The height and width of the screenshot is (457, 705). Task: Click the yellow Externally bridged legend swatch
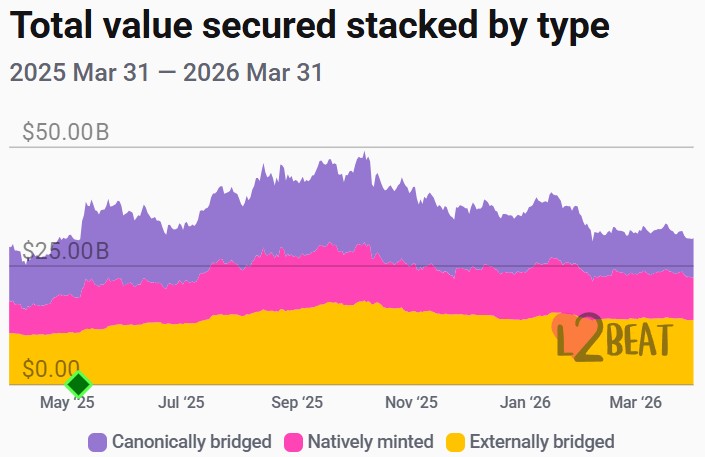tap(455, 441)
